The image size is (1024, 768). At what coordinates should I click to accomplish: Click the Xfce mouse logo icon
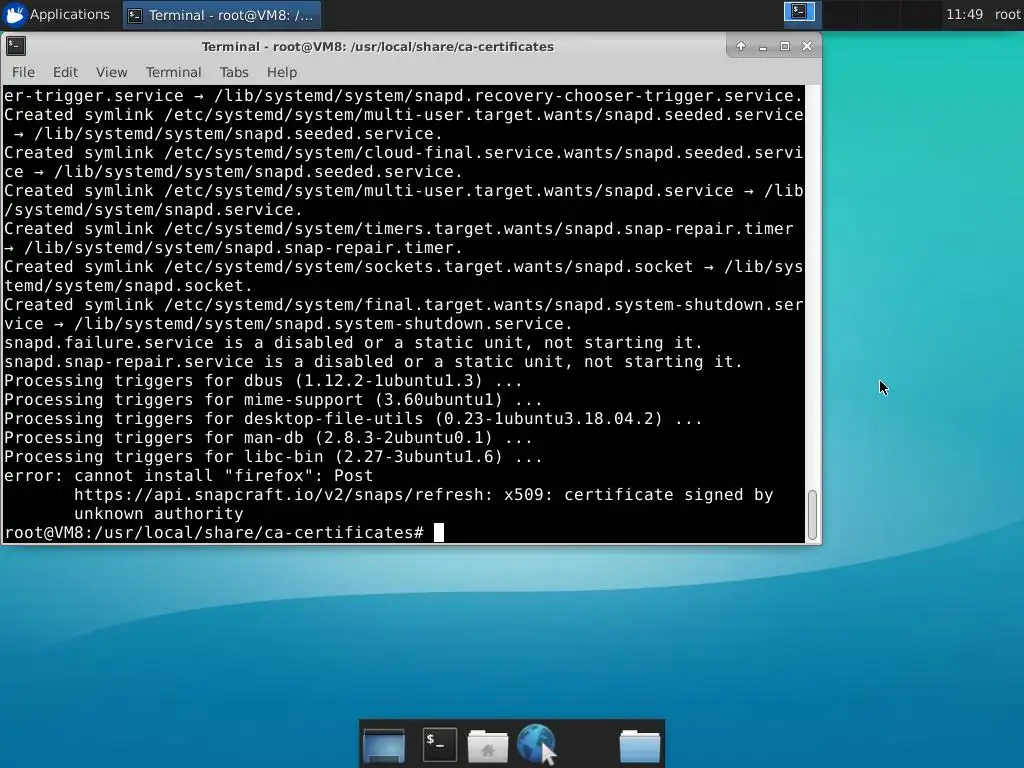(x=14, y=14)
